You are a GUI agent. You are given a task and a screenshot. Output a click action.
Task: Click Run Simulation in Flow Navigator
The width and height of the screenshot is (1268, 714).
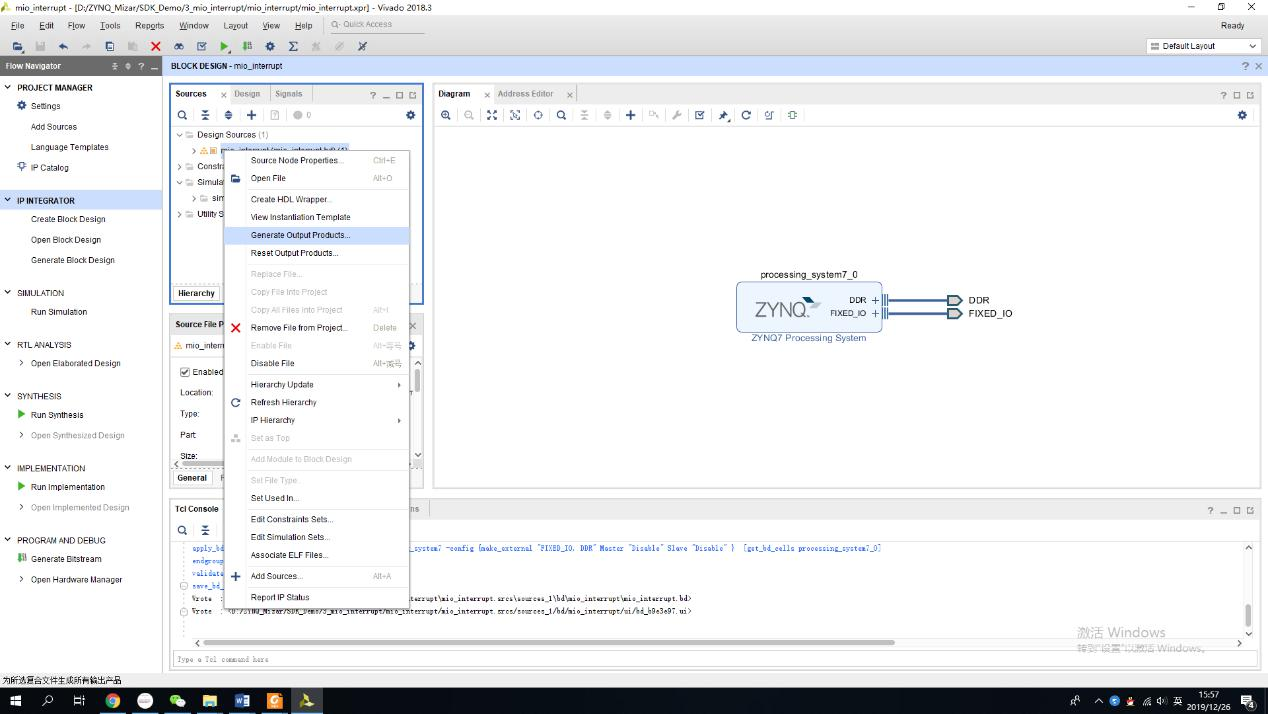click(x=59, y=312)
